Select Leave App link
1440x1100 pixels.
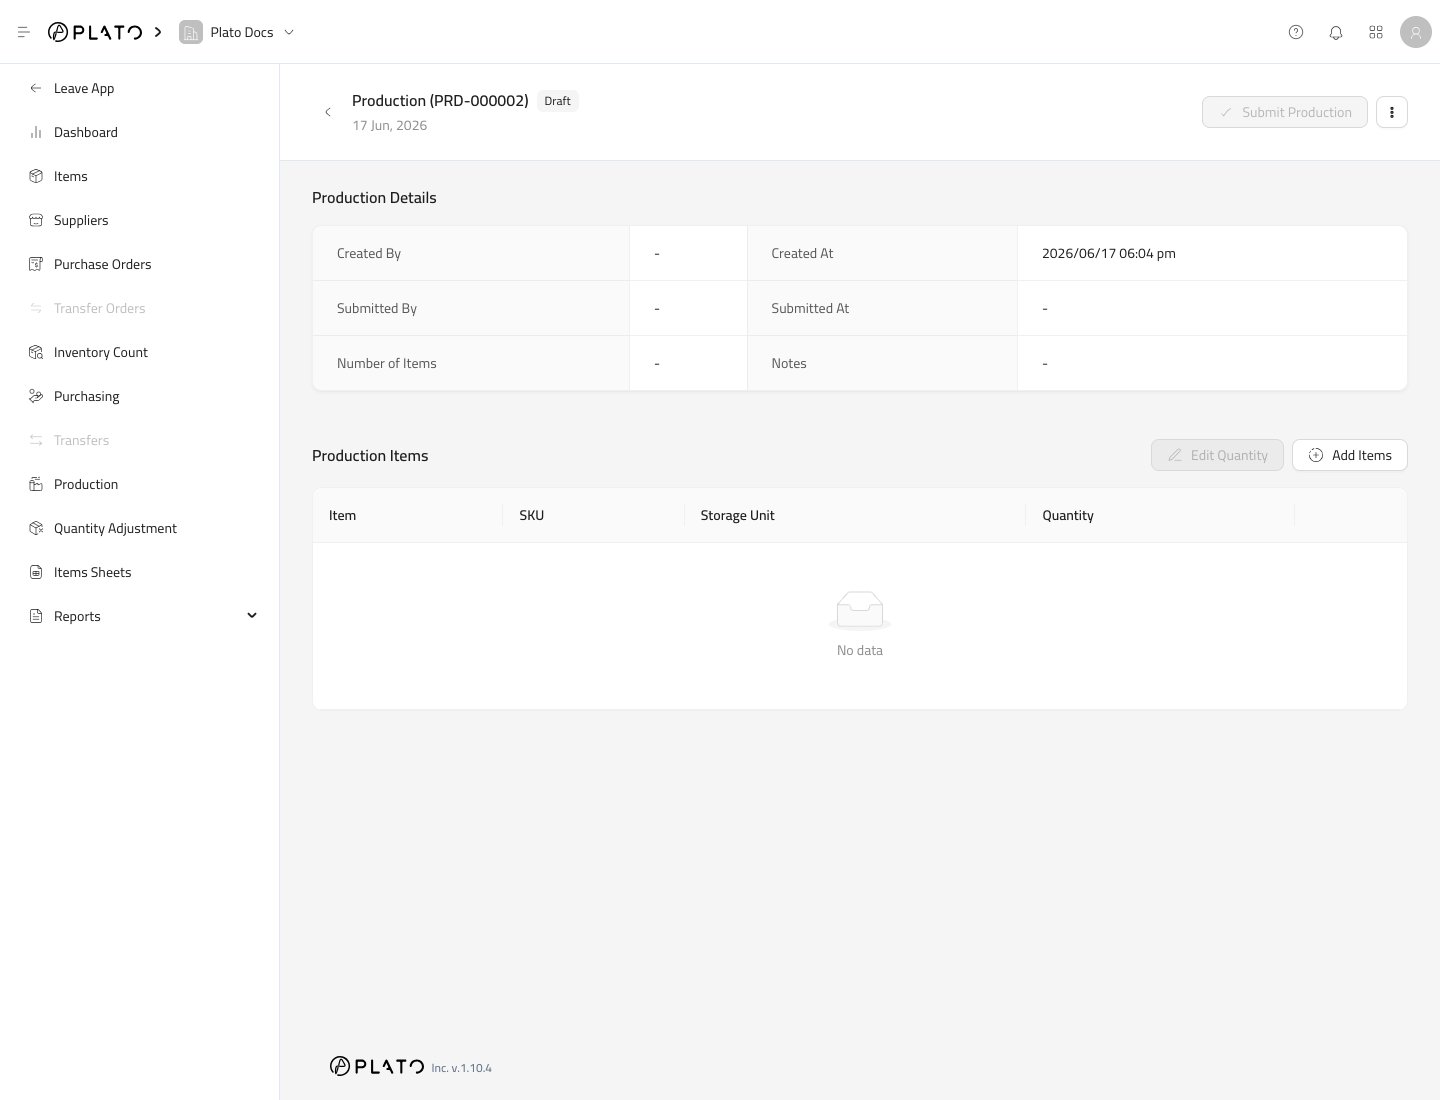pos(84,88)
